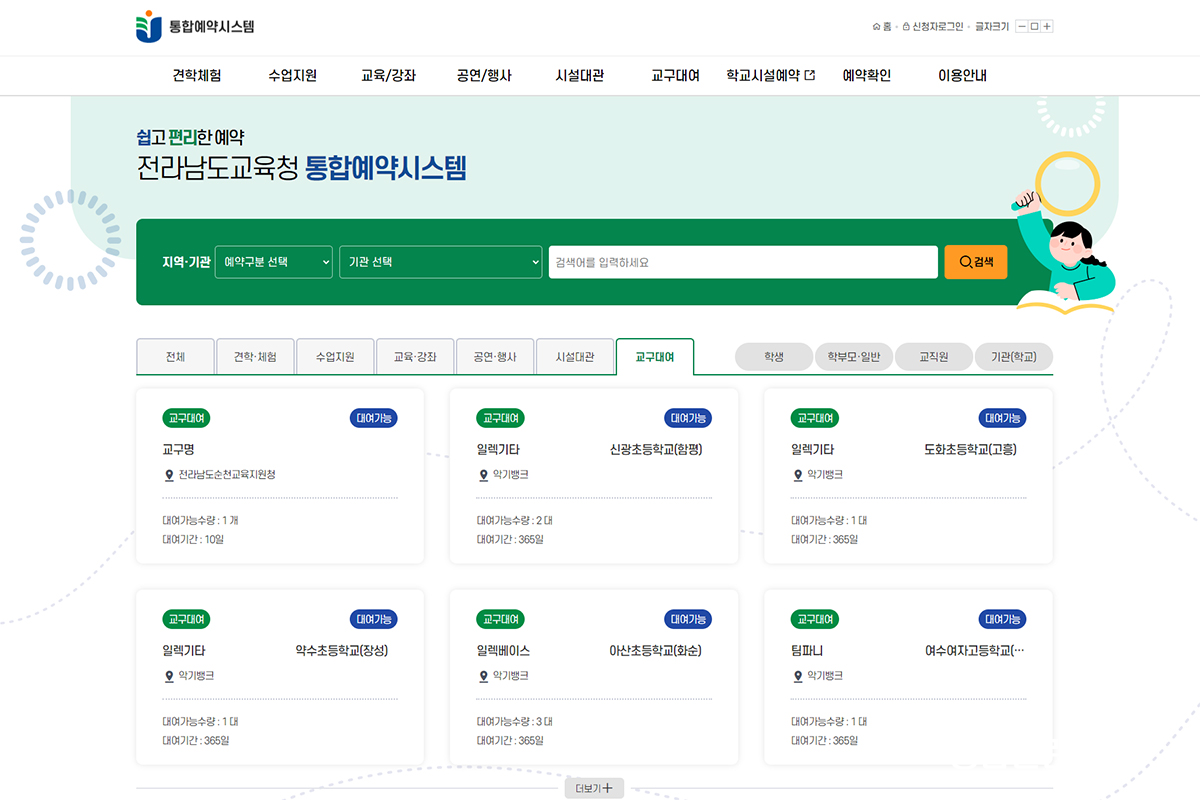Expand the 예약구분 선택 dropdown
This screenshot has width=1200, height=800.
[x=274, y=262]
